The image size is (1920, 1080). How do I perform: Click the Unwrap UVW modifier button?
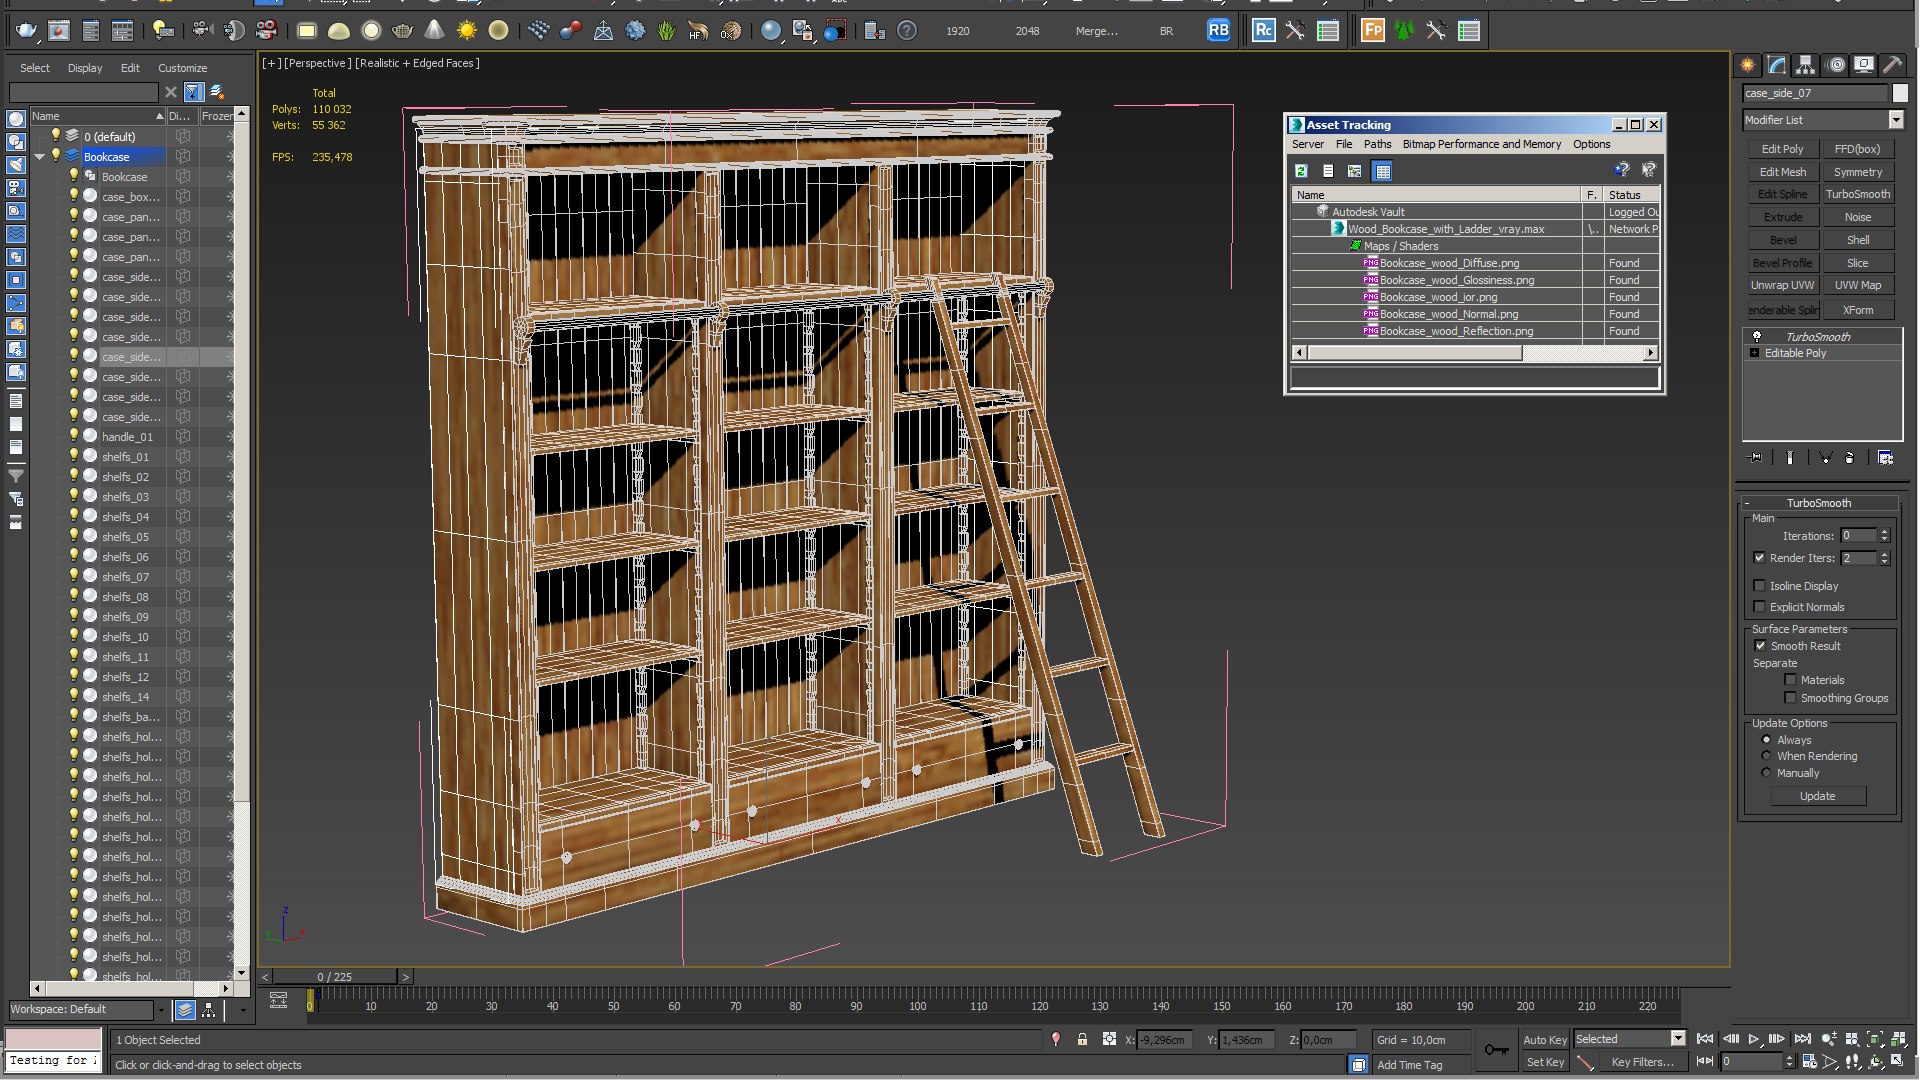[x=1782, y=285]
